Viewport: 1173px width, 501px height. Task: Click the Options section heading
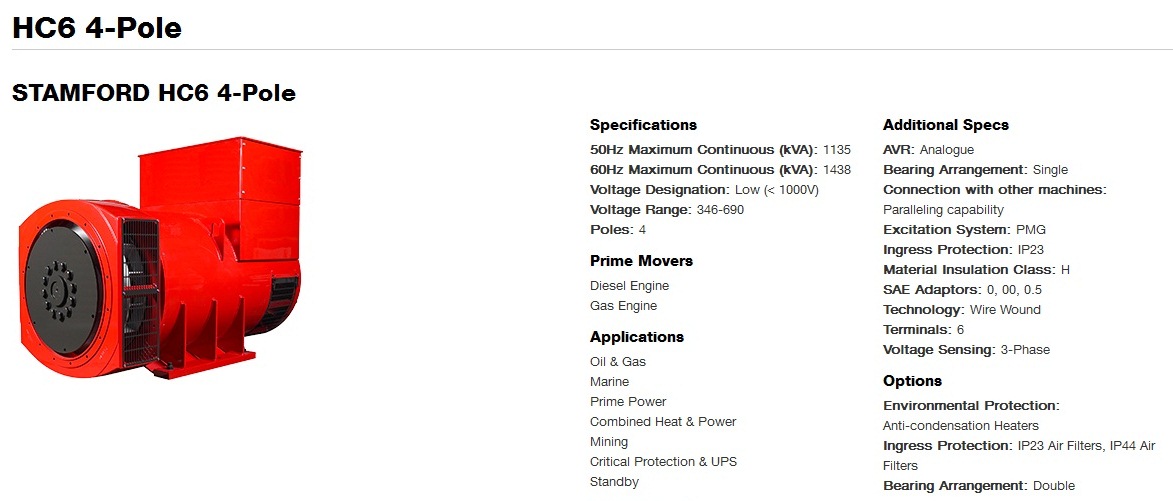[913, 381]
